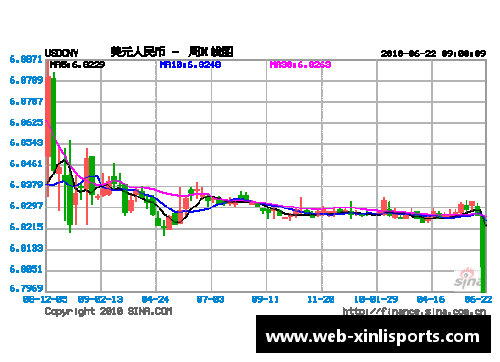Click the 09-11 date axis label

(x=265, y=299)
